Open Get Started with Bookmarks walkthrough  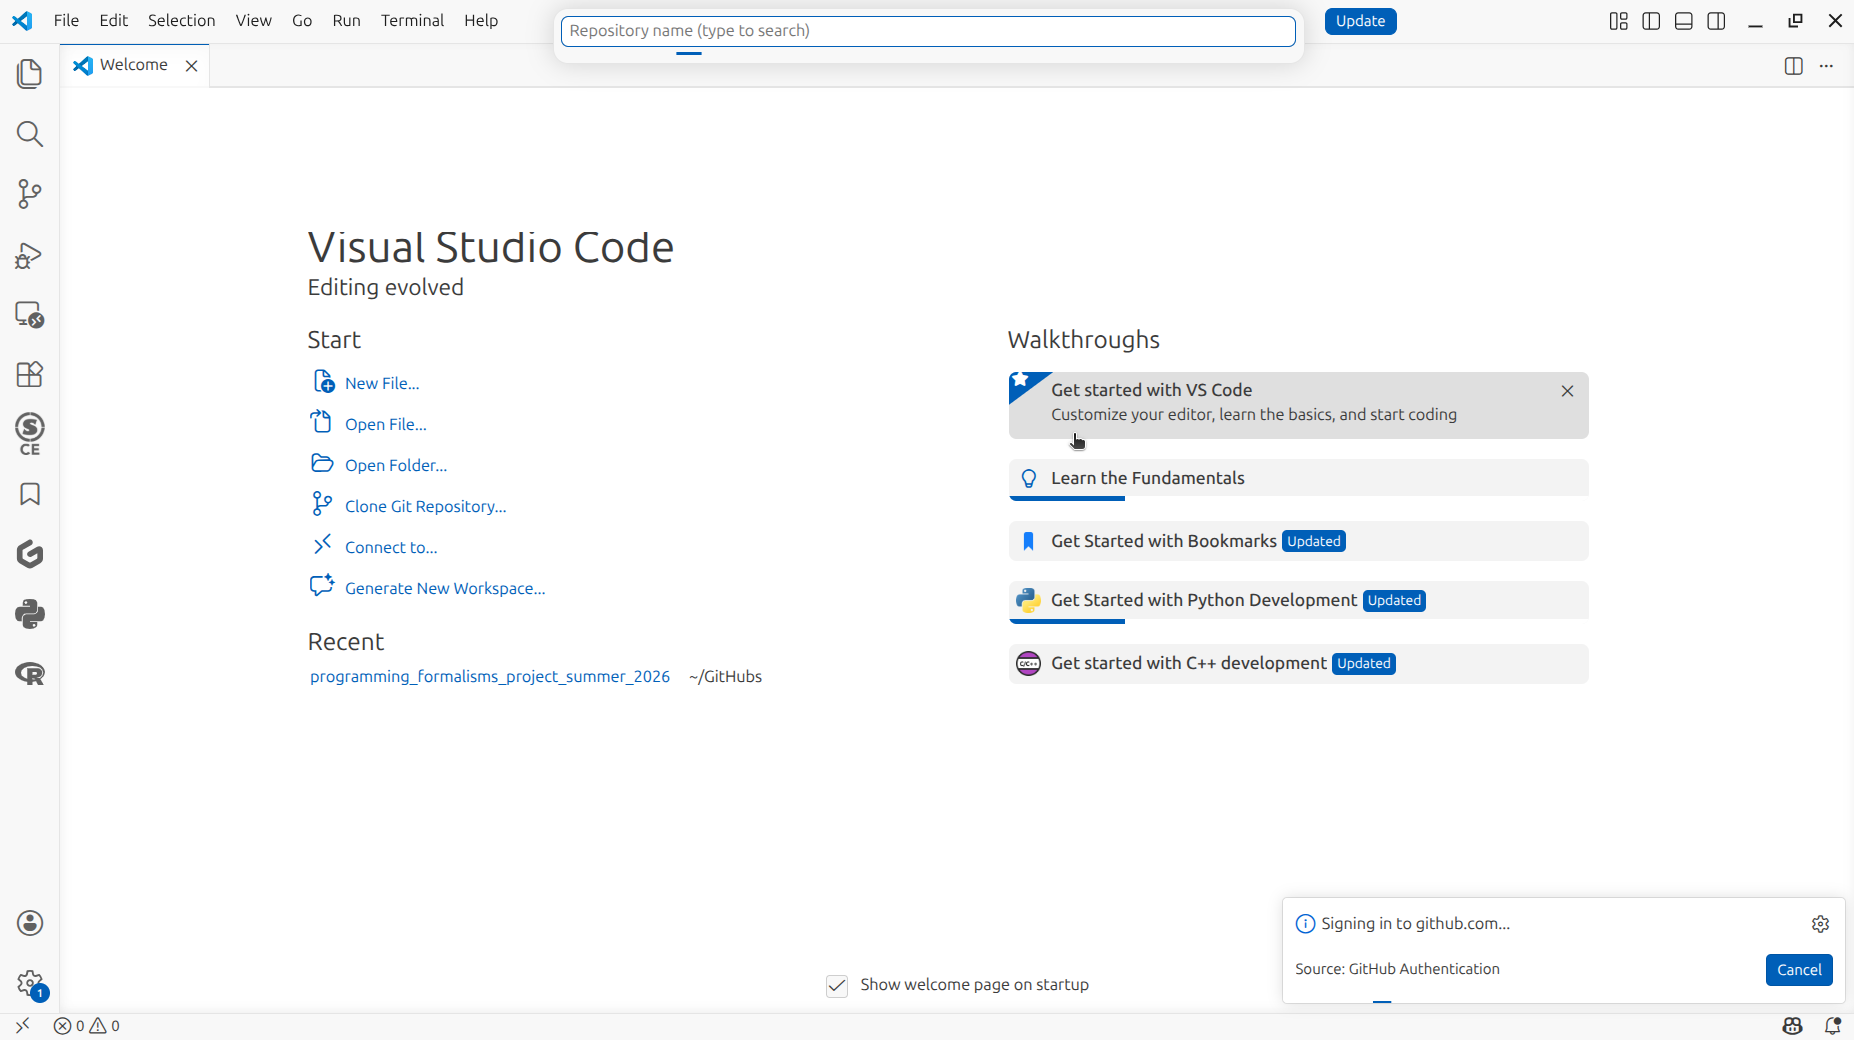(x=1298, y=541)
